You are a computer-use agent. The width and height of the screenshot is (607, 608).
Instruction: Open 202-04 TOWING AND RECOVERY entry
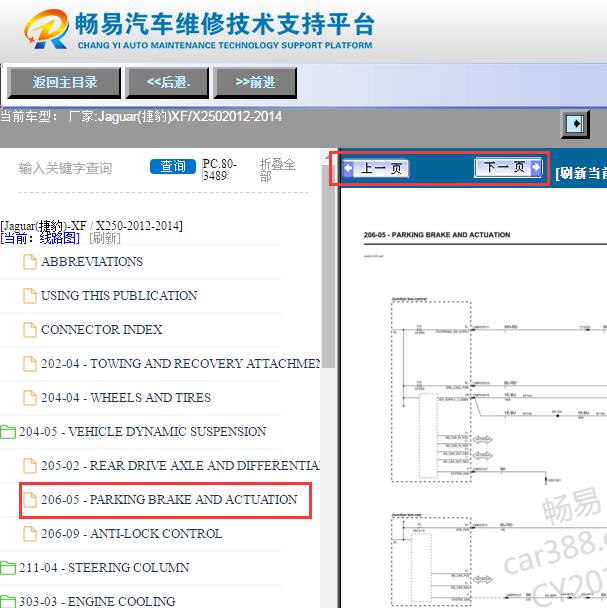pos(180,363)
